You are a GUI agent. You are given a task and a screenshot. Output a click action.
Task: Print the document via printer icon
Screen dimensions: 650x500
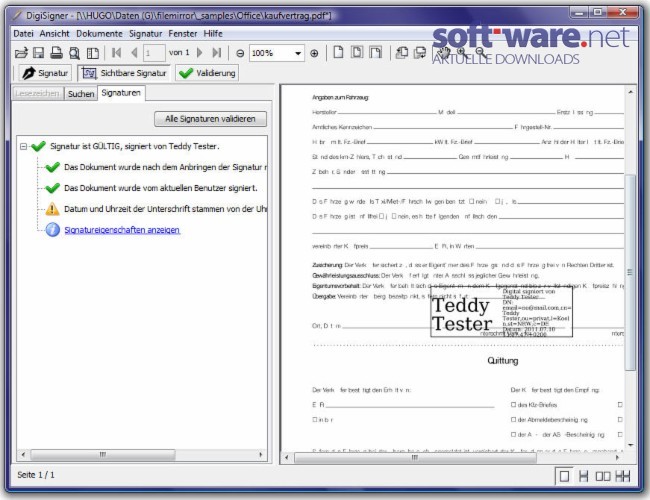pyautogui.click(x=56, y=53)
